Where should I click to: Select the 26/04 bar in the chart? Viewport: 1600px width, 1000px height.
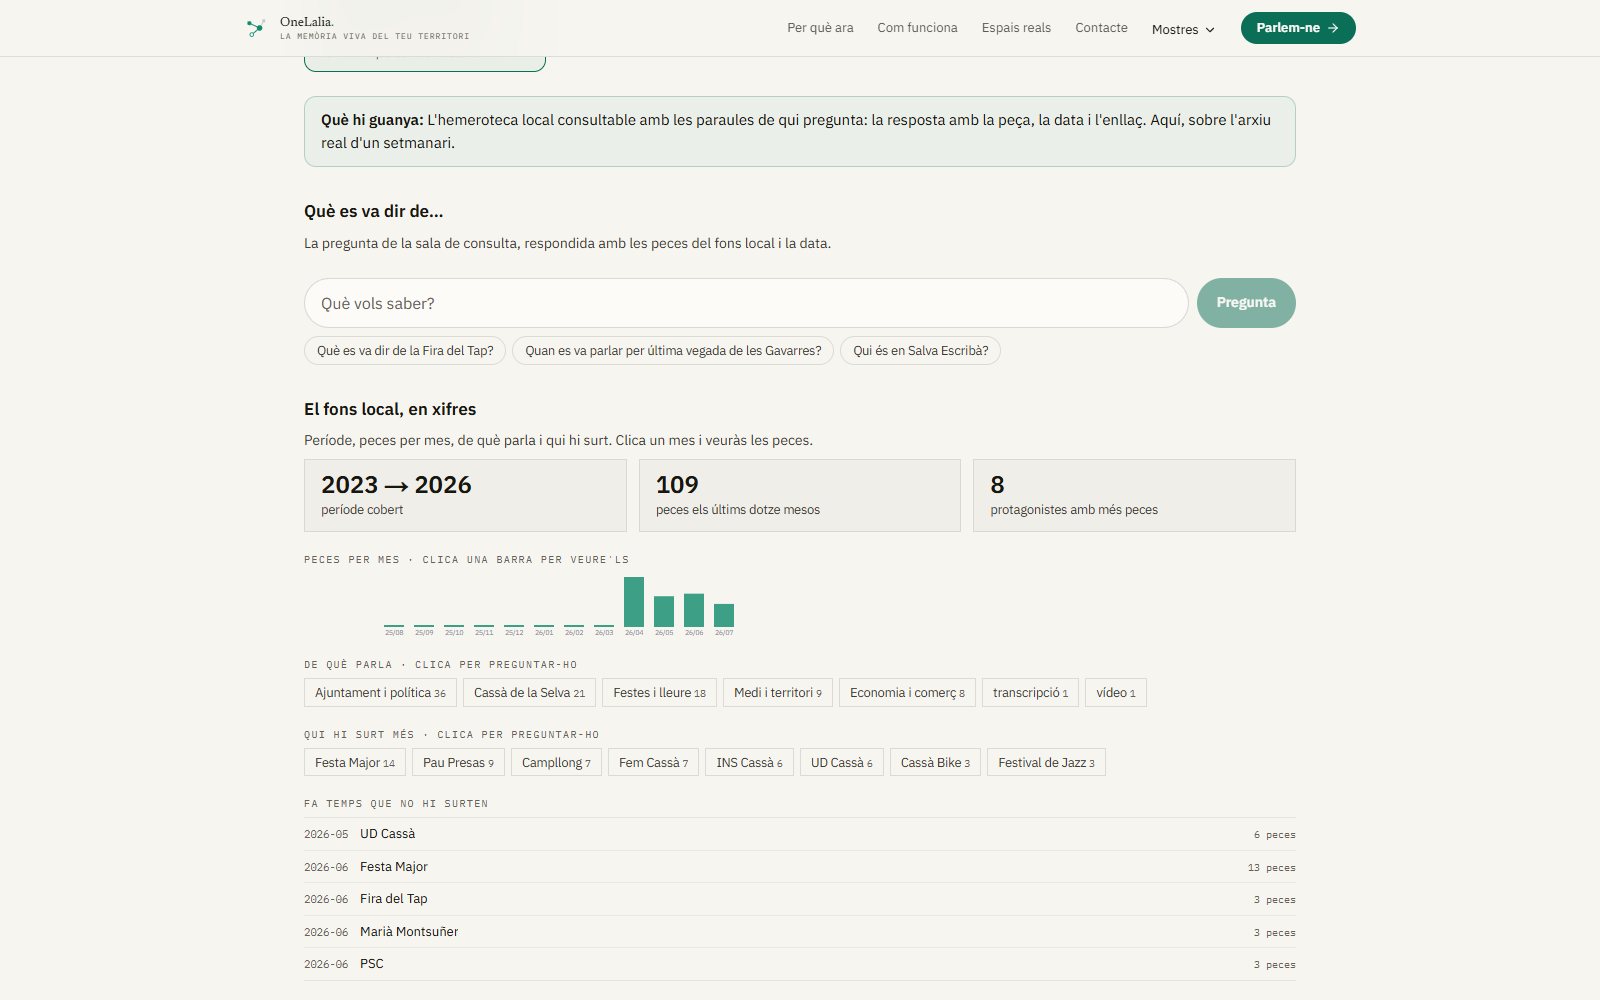point(634,602)
